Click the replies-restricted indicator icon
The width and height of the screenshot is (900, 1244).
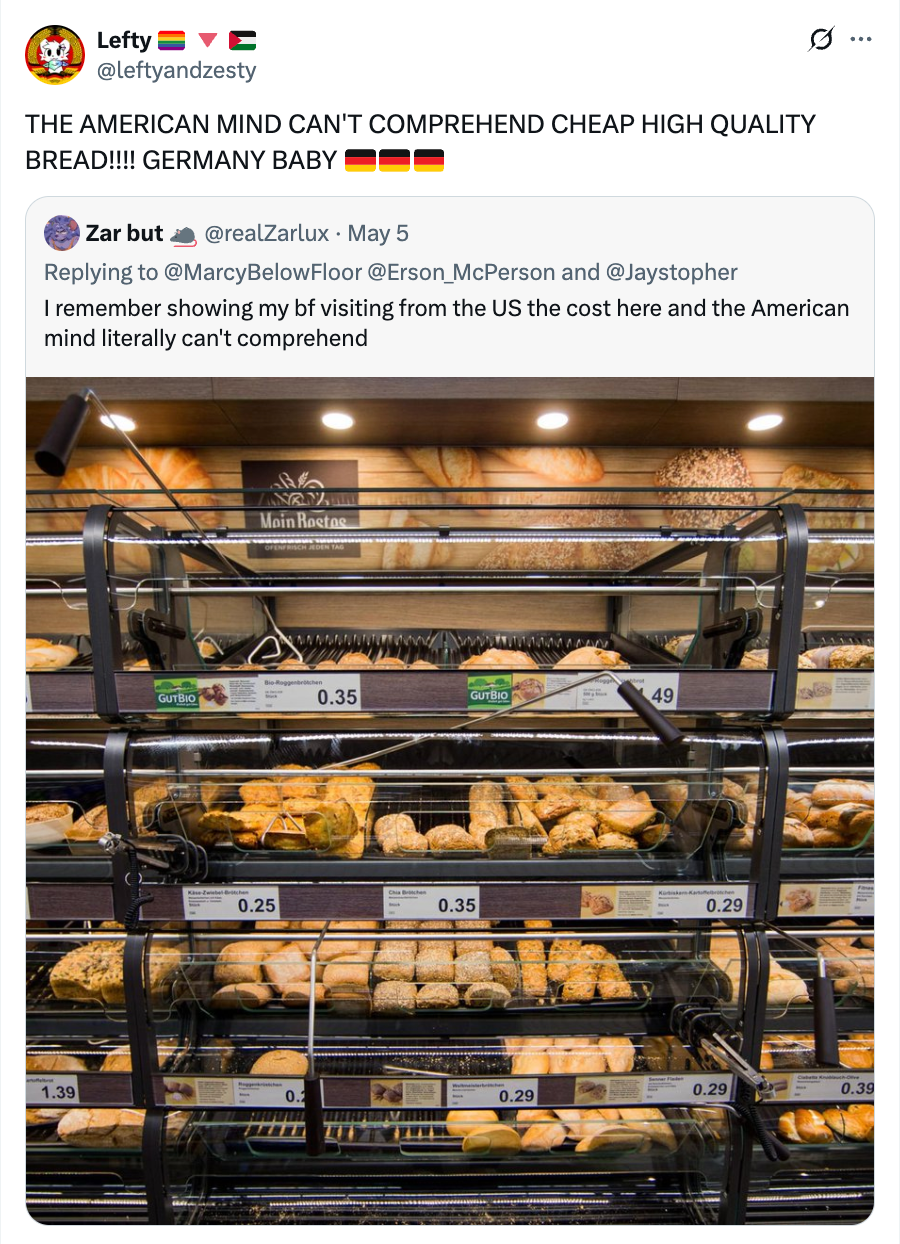pos(822,37)
